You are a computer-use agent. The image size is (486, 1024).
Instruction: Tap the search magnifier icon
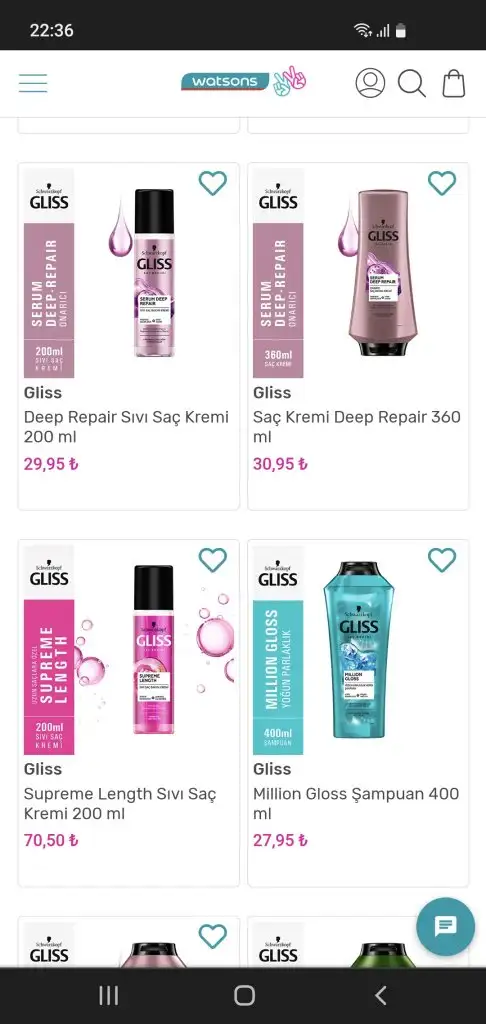[412, 84]
